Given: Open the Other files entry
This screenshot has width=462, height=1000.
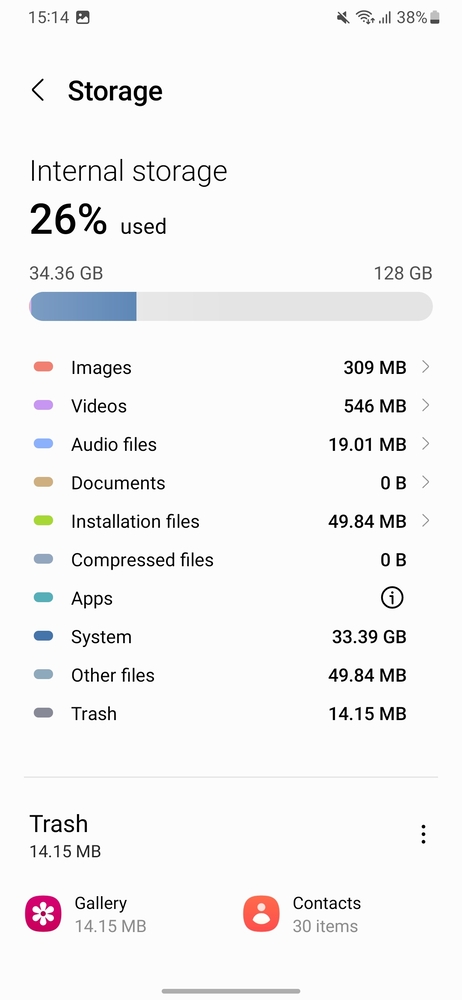Looking at the screenshot, I should [x=231, y=675].
